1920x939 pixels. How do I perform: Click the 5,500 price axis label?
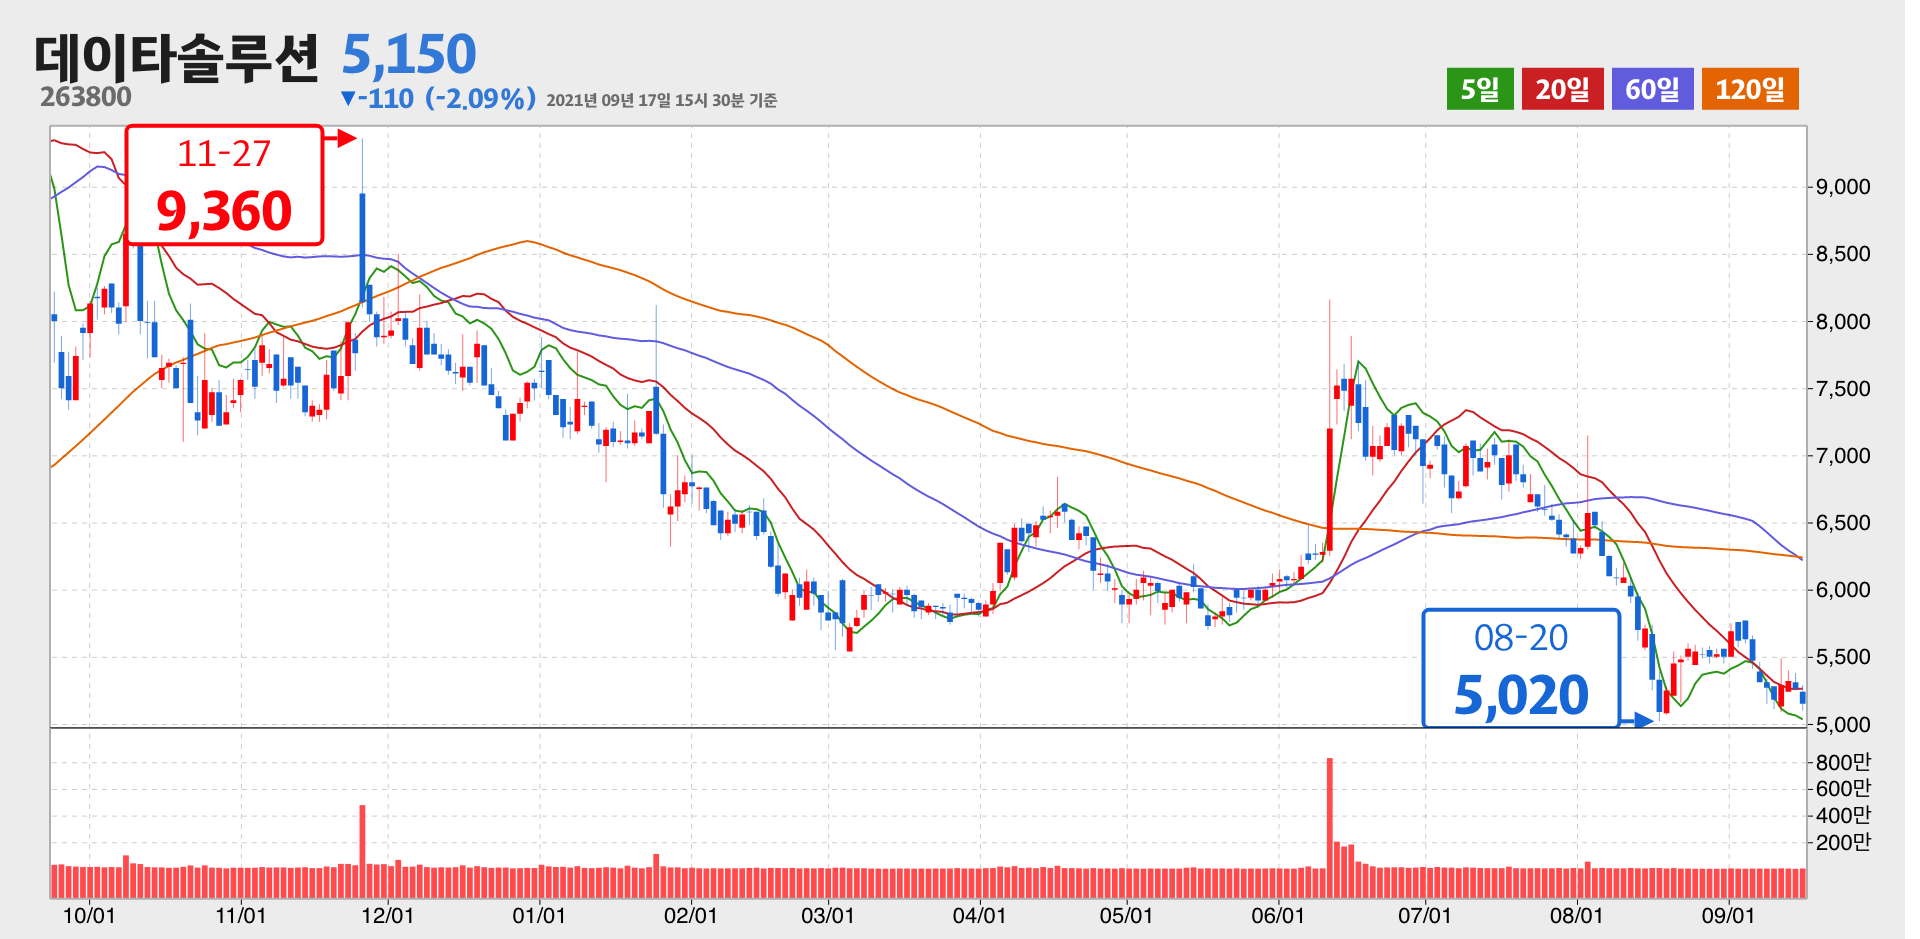pos(1843,657)
